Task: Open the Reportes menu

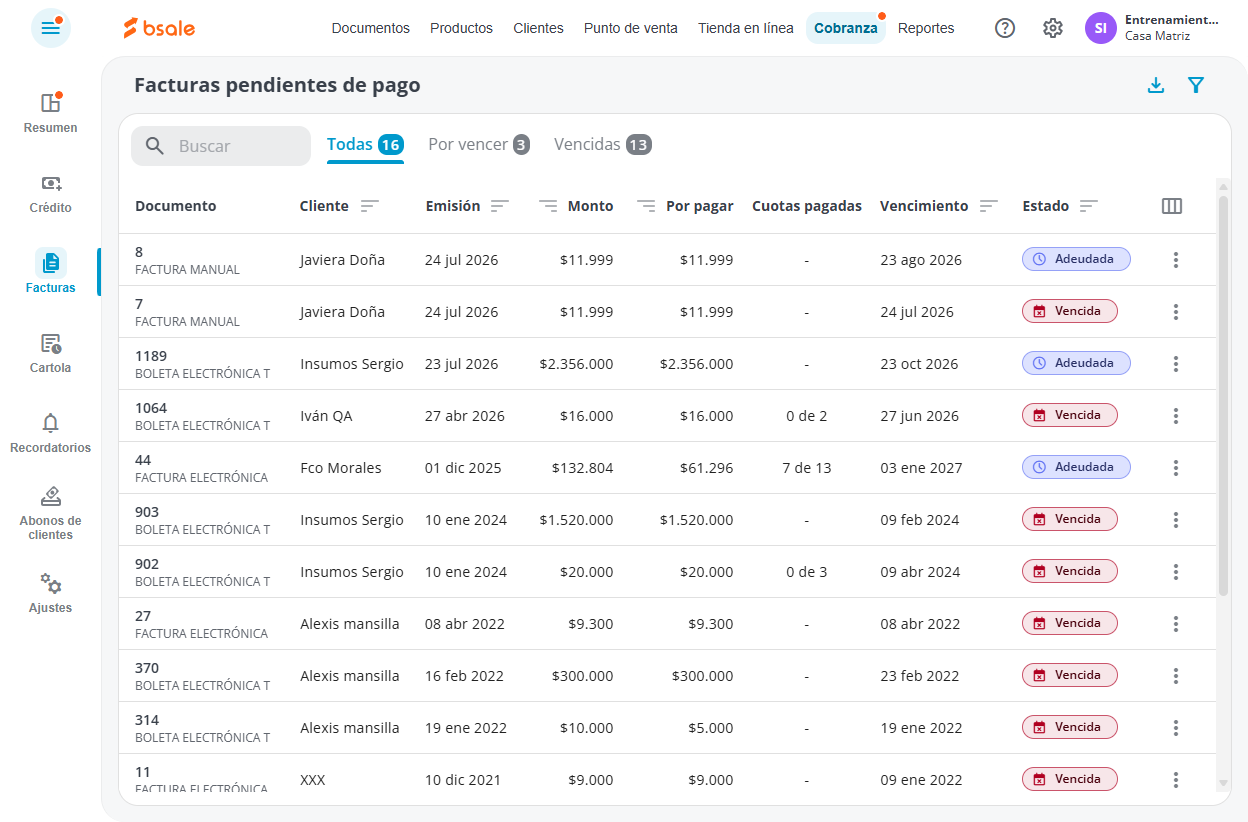Action: (x=926, y=28)
